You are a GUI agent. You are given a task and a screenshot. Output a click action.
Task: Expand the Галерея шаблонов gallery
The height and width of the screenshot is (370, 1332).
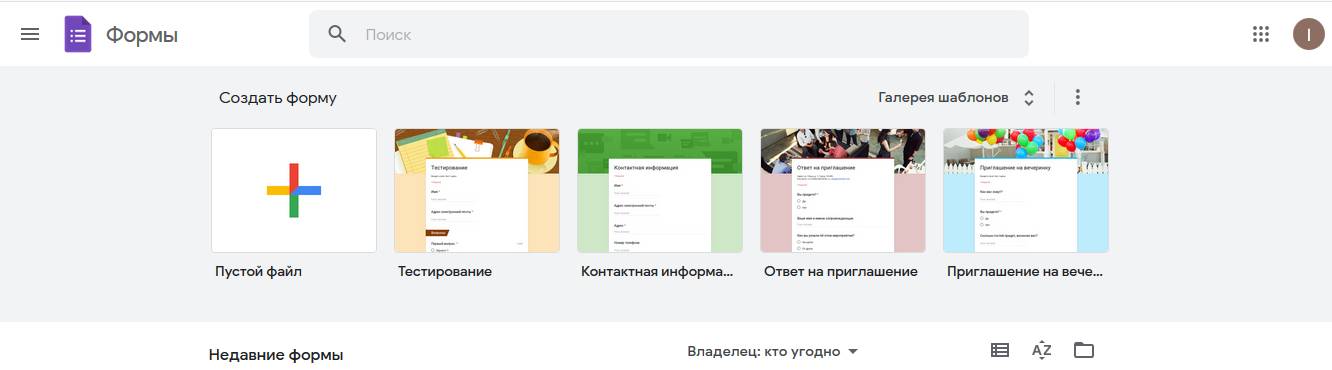[x=956, y=98]
